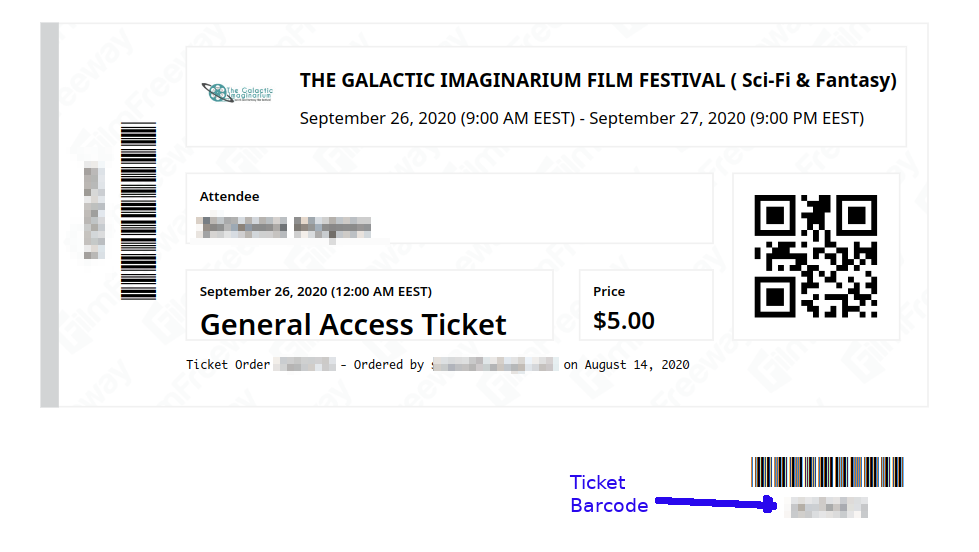
Task: Click the blurred ticket order number
Action: pyautogui.click(x=304, y=365)
